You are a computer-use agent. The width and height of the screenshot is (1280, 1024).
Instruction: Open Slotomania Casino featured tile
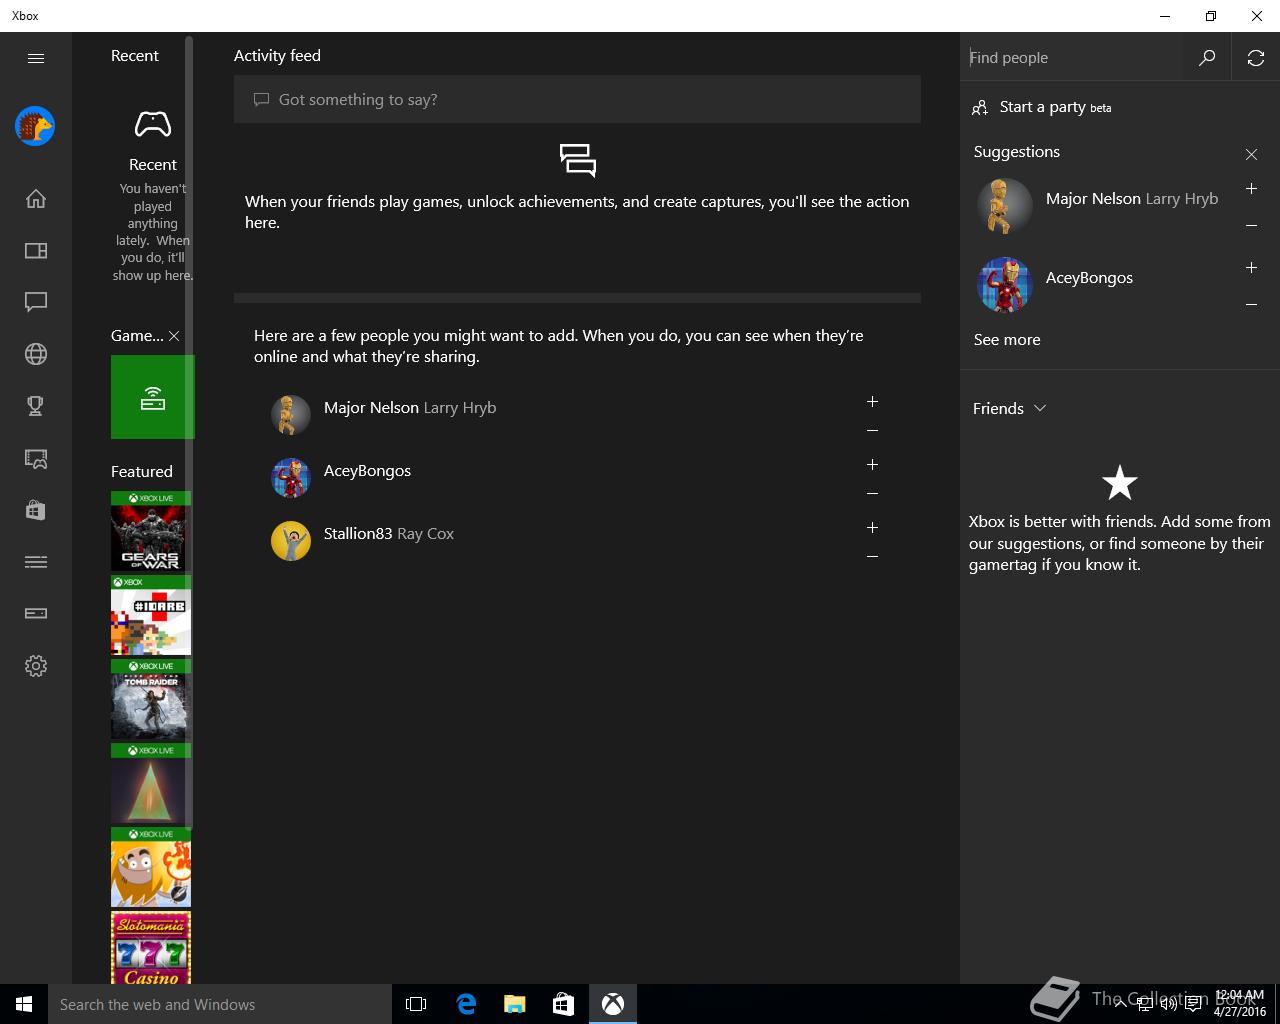click(x=151, y=947)
